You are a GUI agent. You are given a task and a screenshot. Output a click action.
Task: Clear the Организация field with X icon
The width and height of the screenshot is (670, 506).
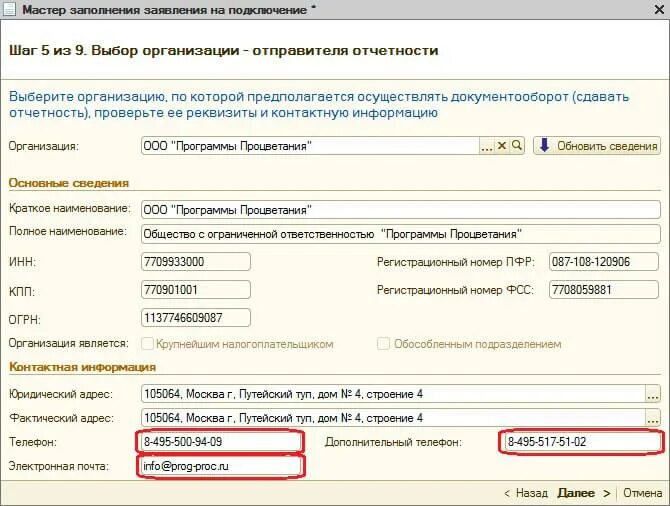[502, 146]
